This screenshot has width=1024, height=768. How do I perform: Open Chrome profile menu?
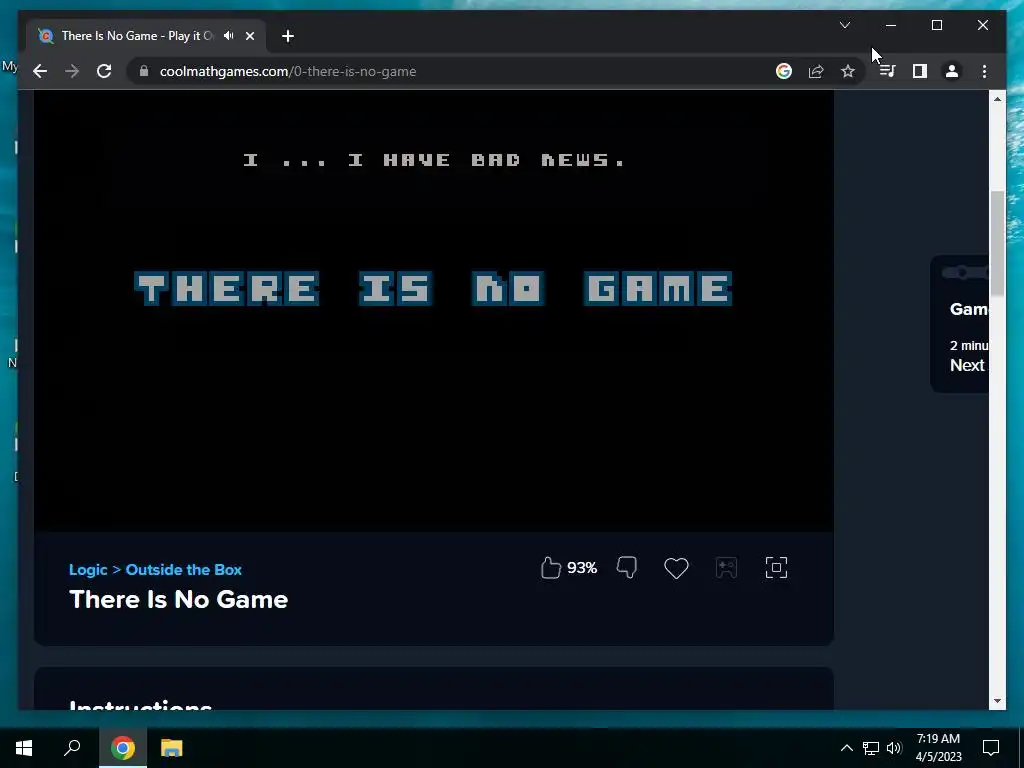click(x=952, y=71)
